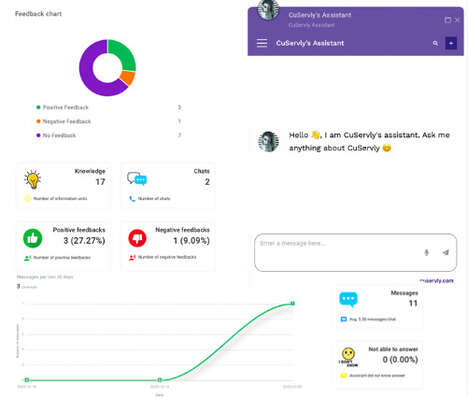The height and width of the screenshot is (397, 468).
Task: Click the avatar beside the Hello message
Action: [268, 141]
